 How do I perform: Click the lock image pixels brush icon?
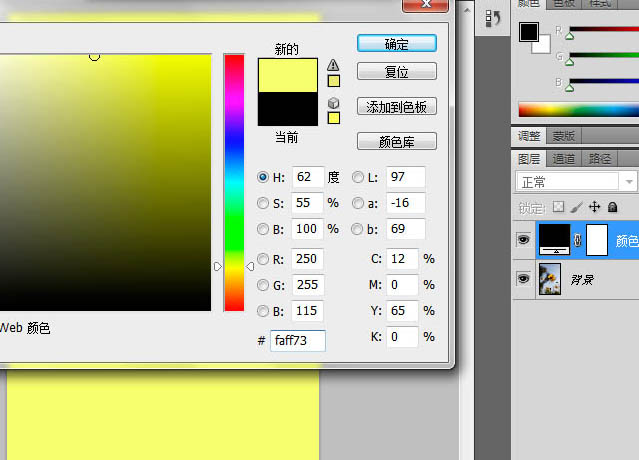pos(576,207)
